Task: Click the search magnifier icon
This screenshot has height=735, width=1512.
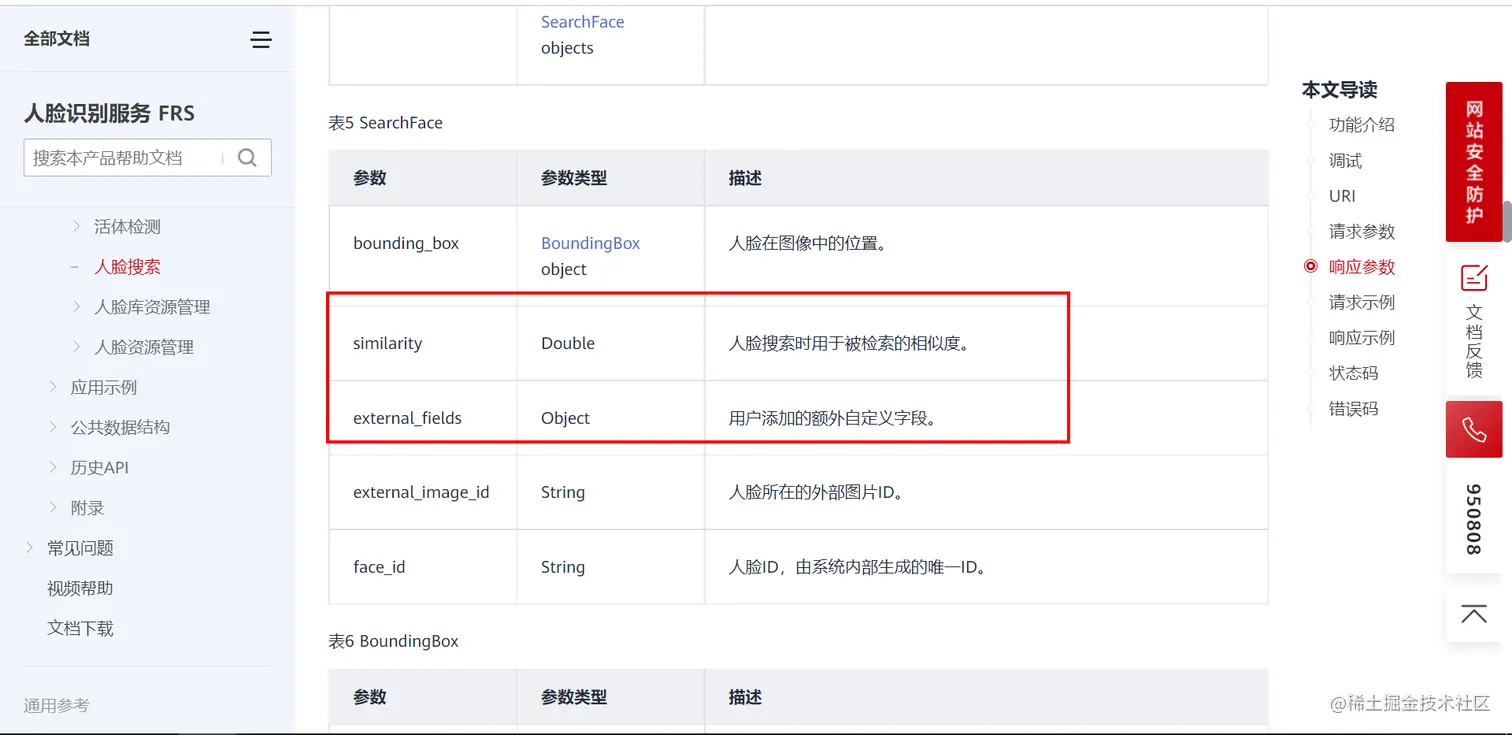Action: coord(248,158)
